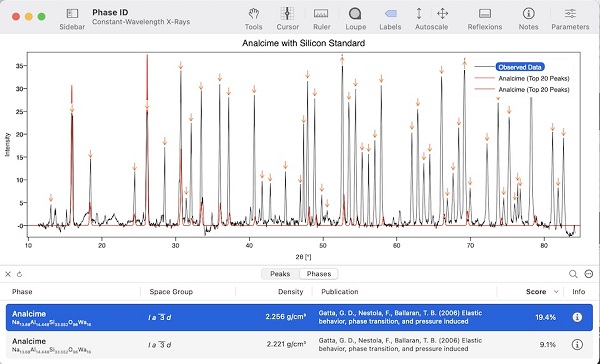This screenshot has height=364, width=600.
Task: Enable the Loupe magnifier
Action: click(x=355, y=14)
